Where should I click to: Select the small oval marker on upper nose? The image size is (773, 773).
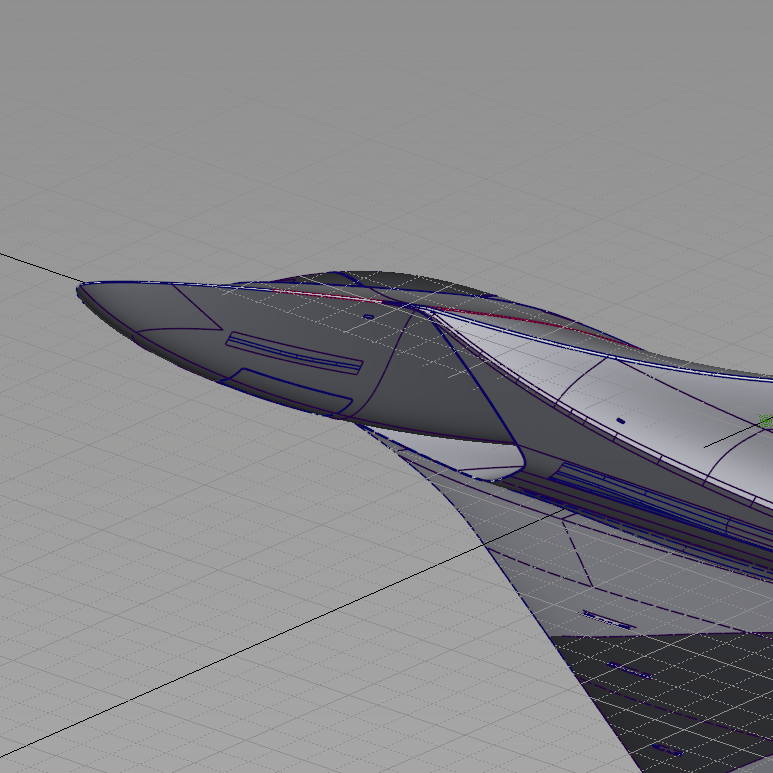368,317
